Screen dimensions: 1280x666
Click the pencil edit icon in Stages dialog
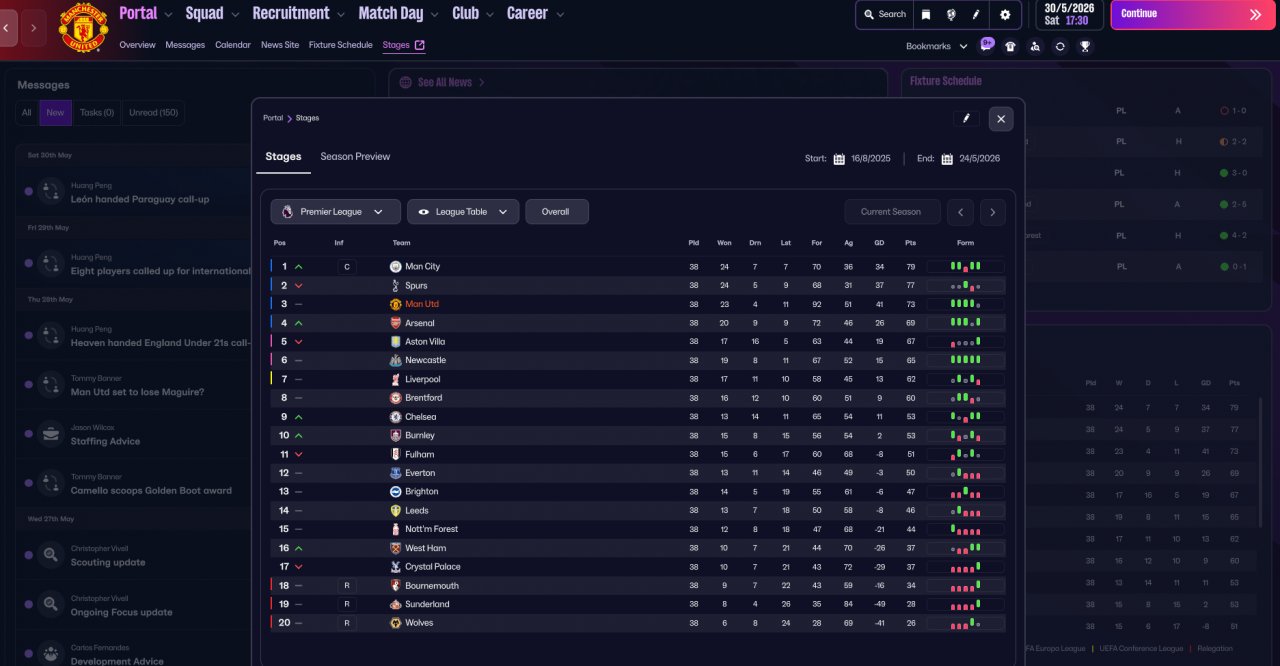tap(966, 118)
